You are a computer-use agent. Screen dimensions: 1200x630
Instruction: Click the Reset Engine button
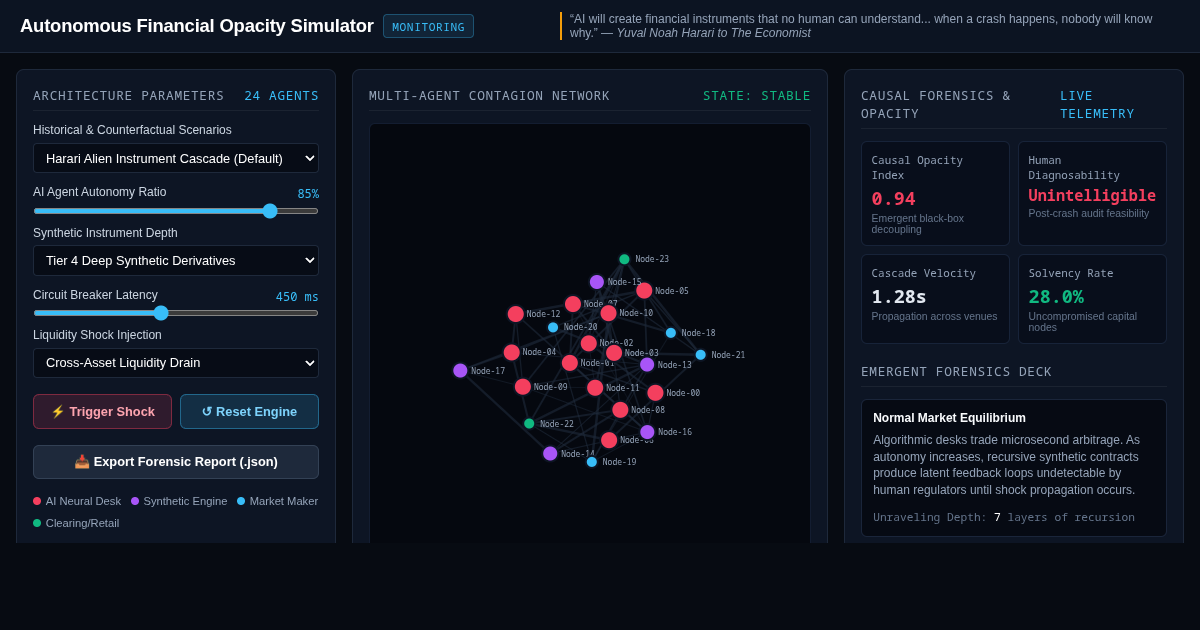coord(249,411)
